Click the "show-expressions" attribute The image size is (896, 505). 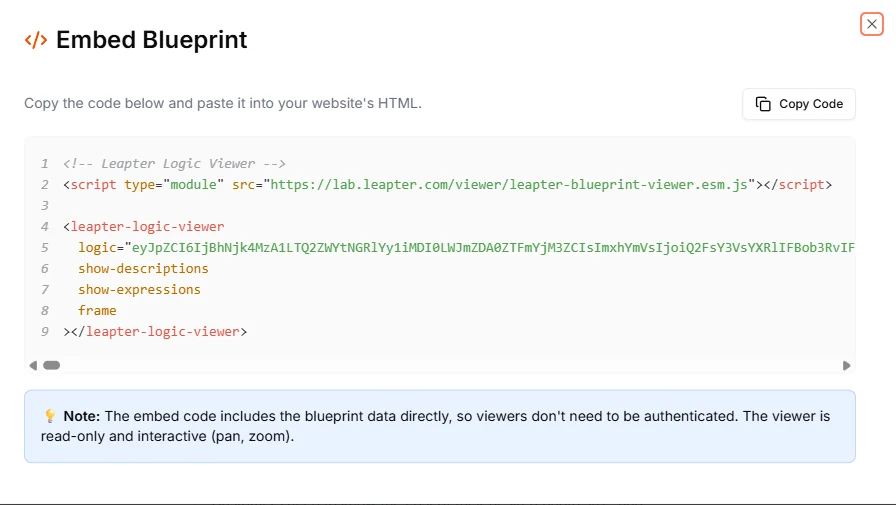(x=139, y=290)
